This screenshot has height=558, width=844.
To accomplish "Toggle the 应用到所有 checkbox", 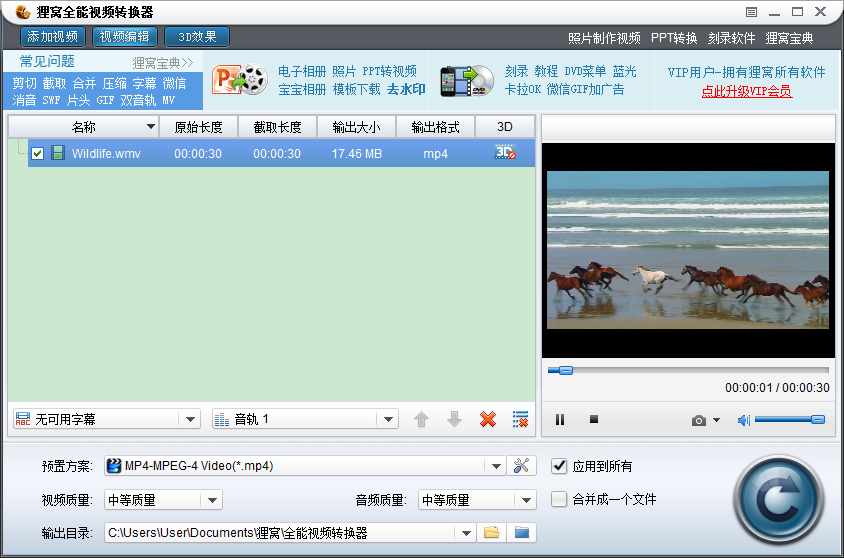I will pyautogui.click(x=560, y=466).
